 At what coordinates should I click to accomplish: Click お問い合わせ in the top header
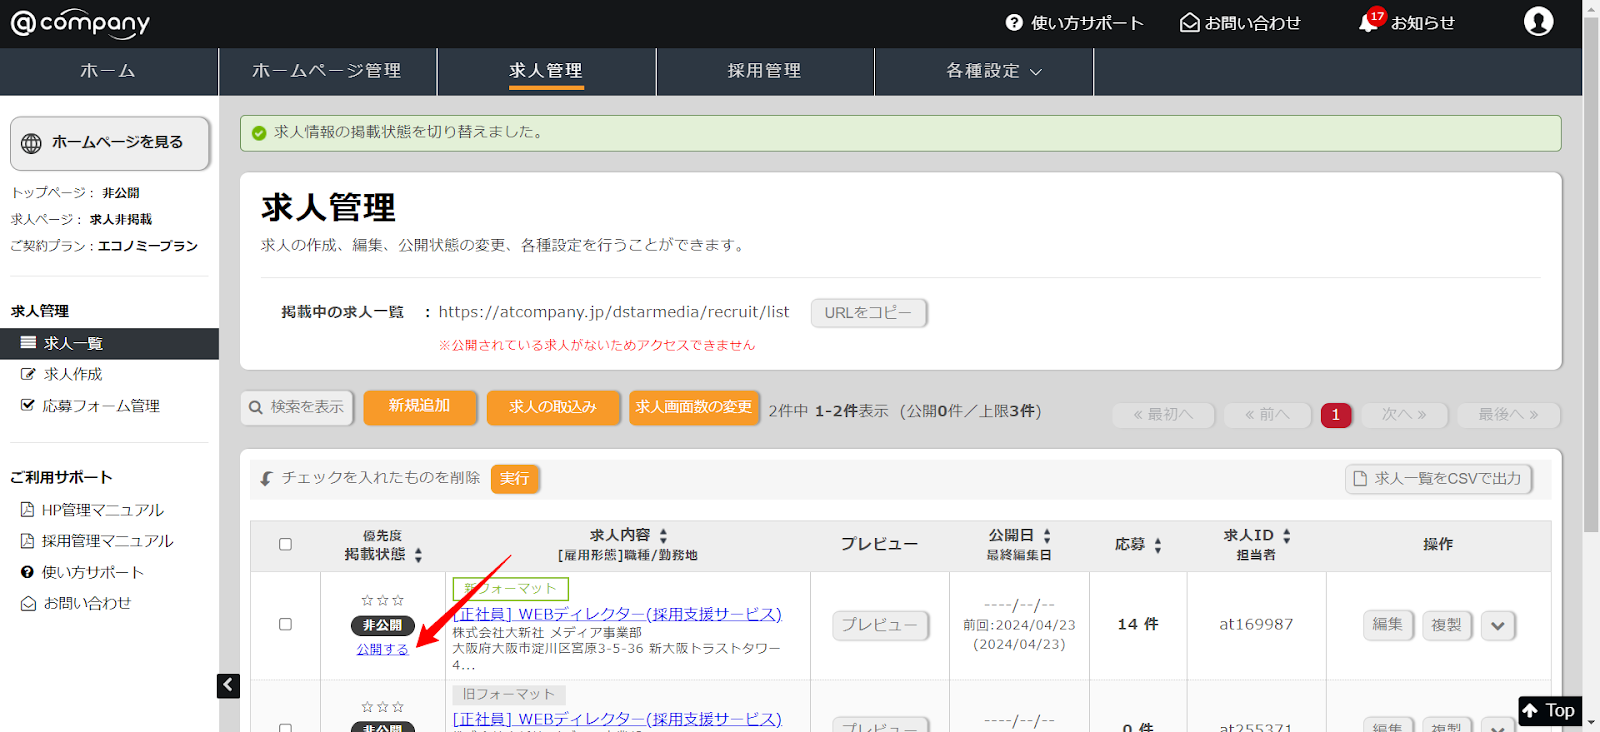tap(1240, 22)
